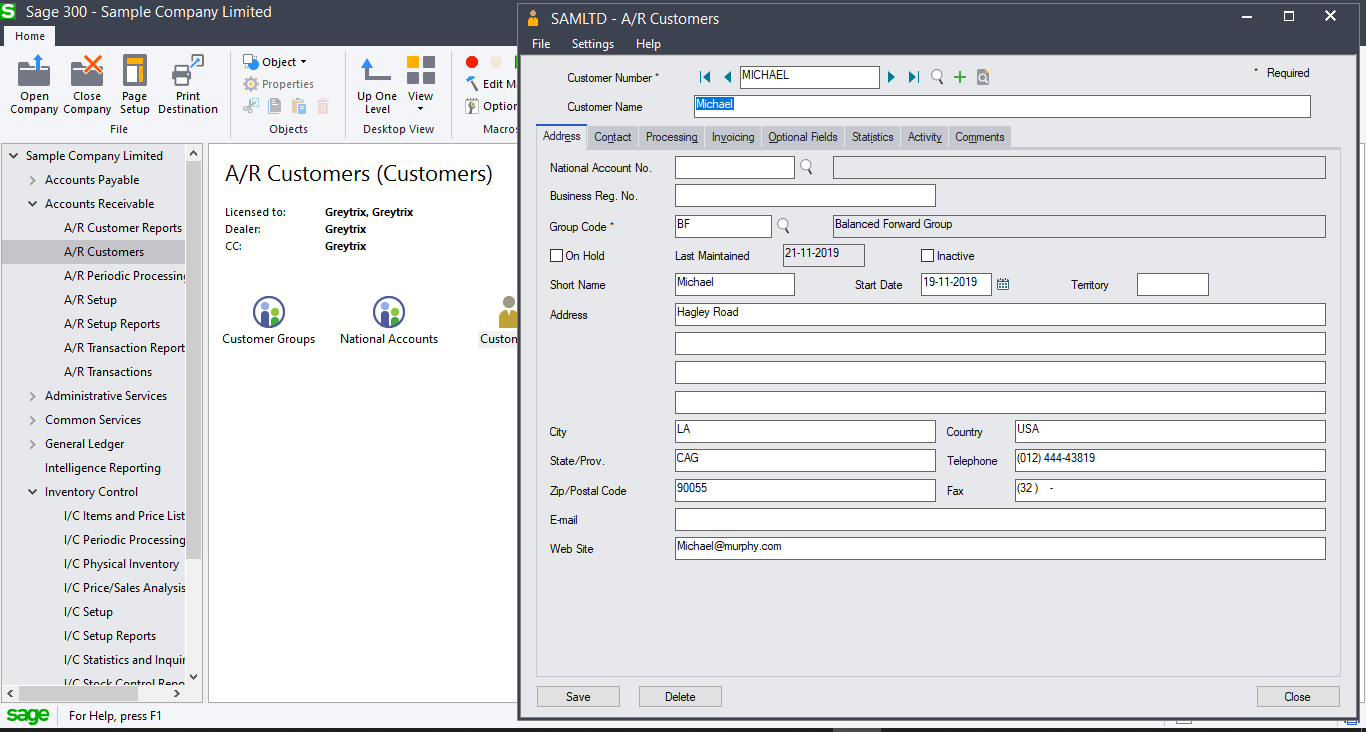Screen dimensions: 1366x732
Task: Switch to the Comments tab
Action: tap(980, 137)
